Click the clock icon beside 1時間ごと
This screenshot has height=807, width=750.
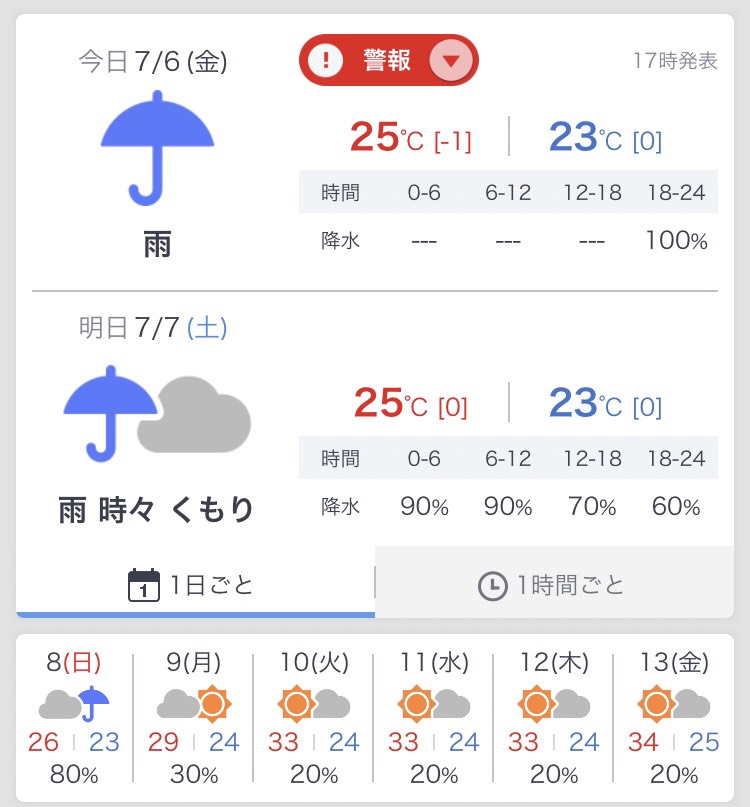pos(492,586)
